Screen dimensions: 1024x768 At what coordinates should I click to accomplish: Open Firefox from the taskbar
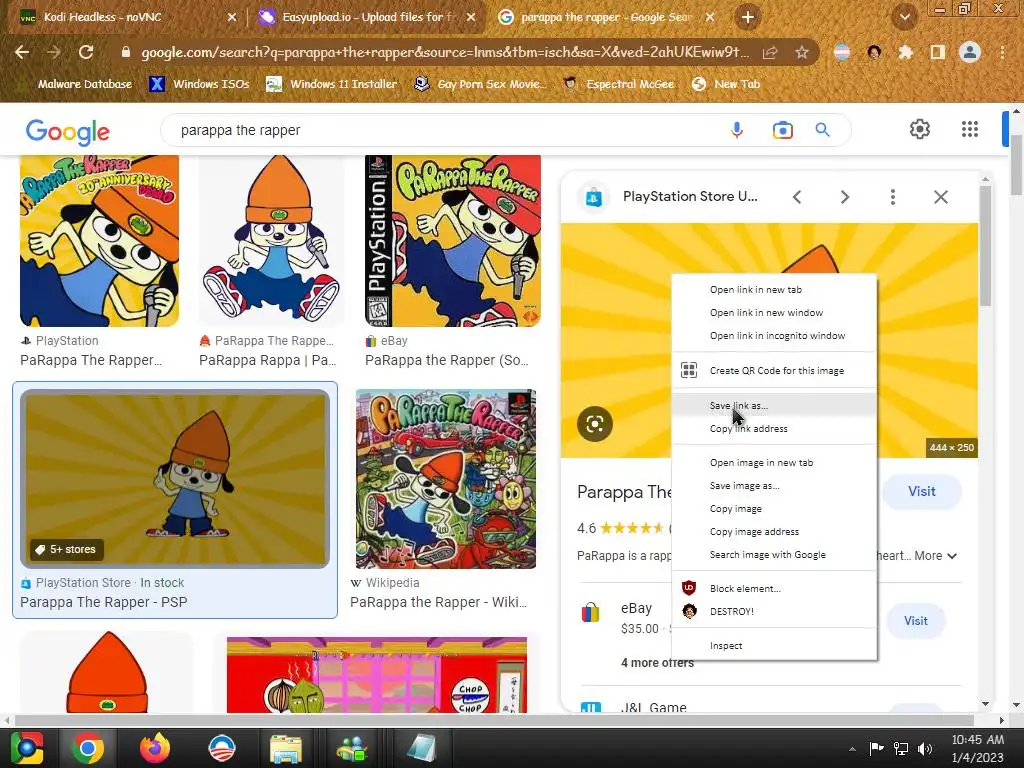155,748
